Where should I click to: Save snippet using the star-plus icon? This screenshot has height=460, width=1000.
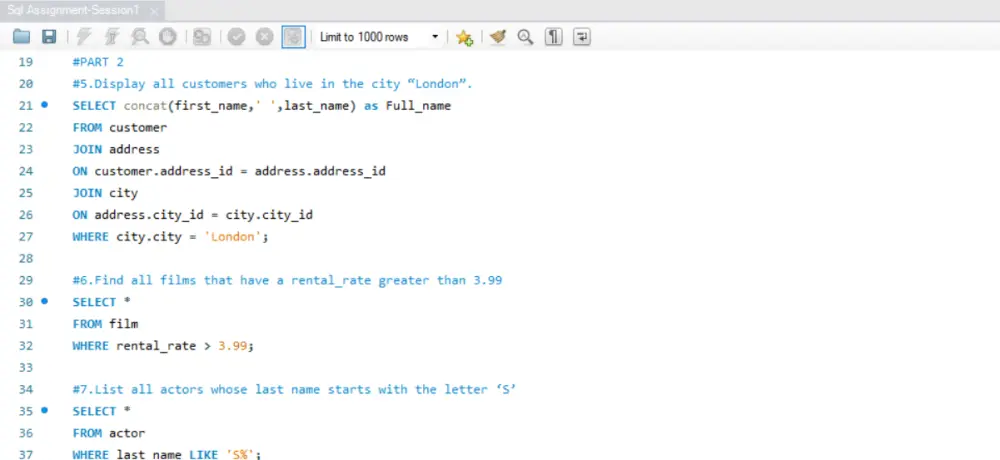click(464, 38)
